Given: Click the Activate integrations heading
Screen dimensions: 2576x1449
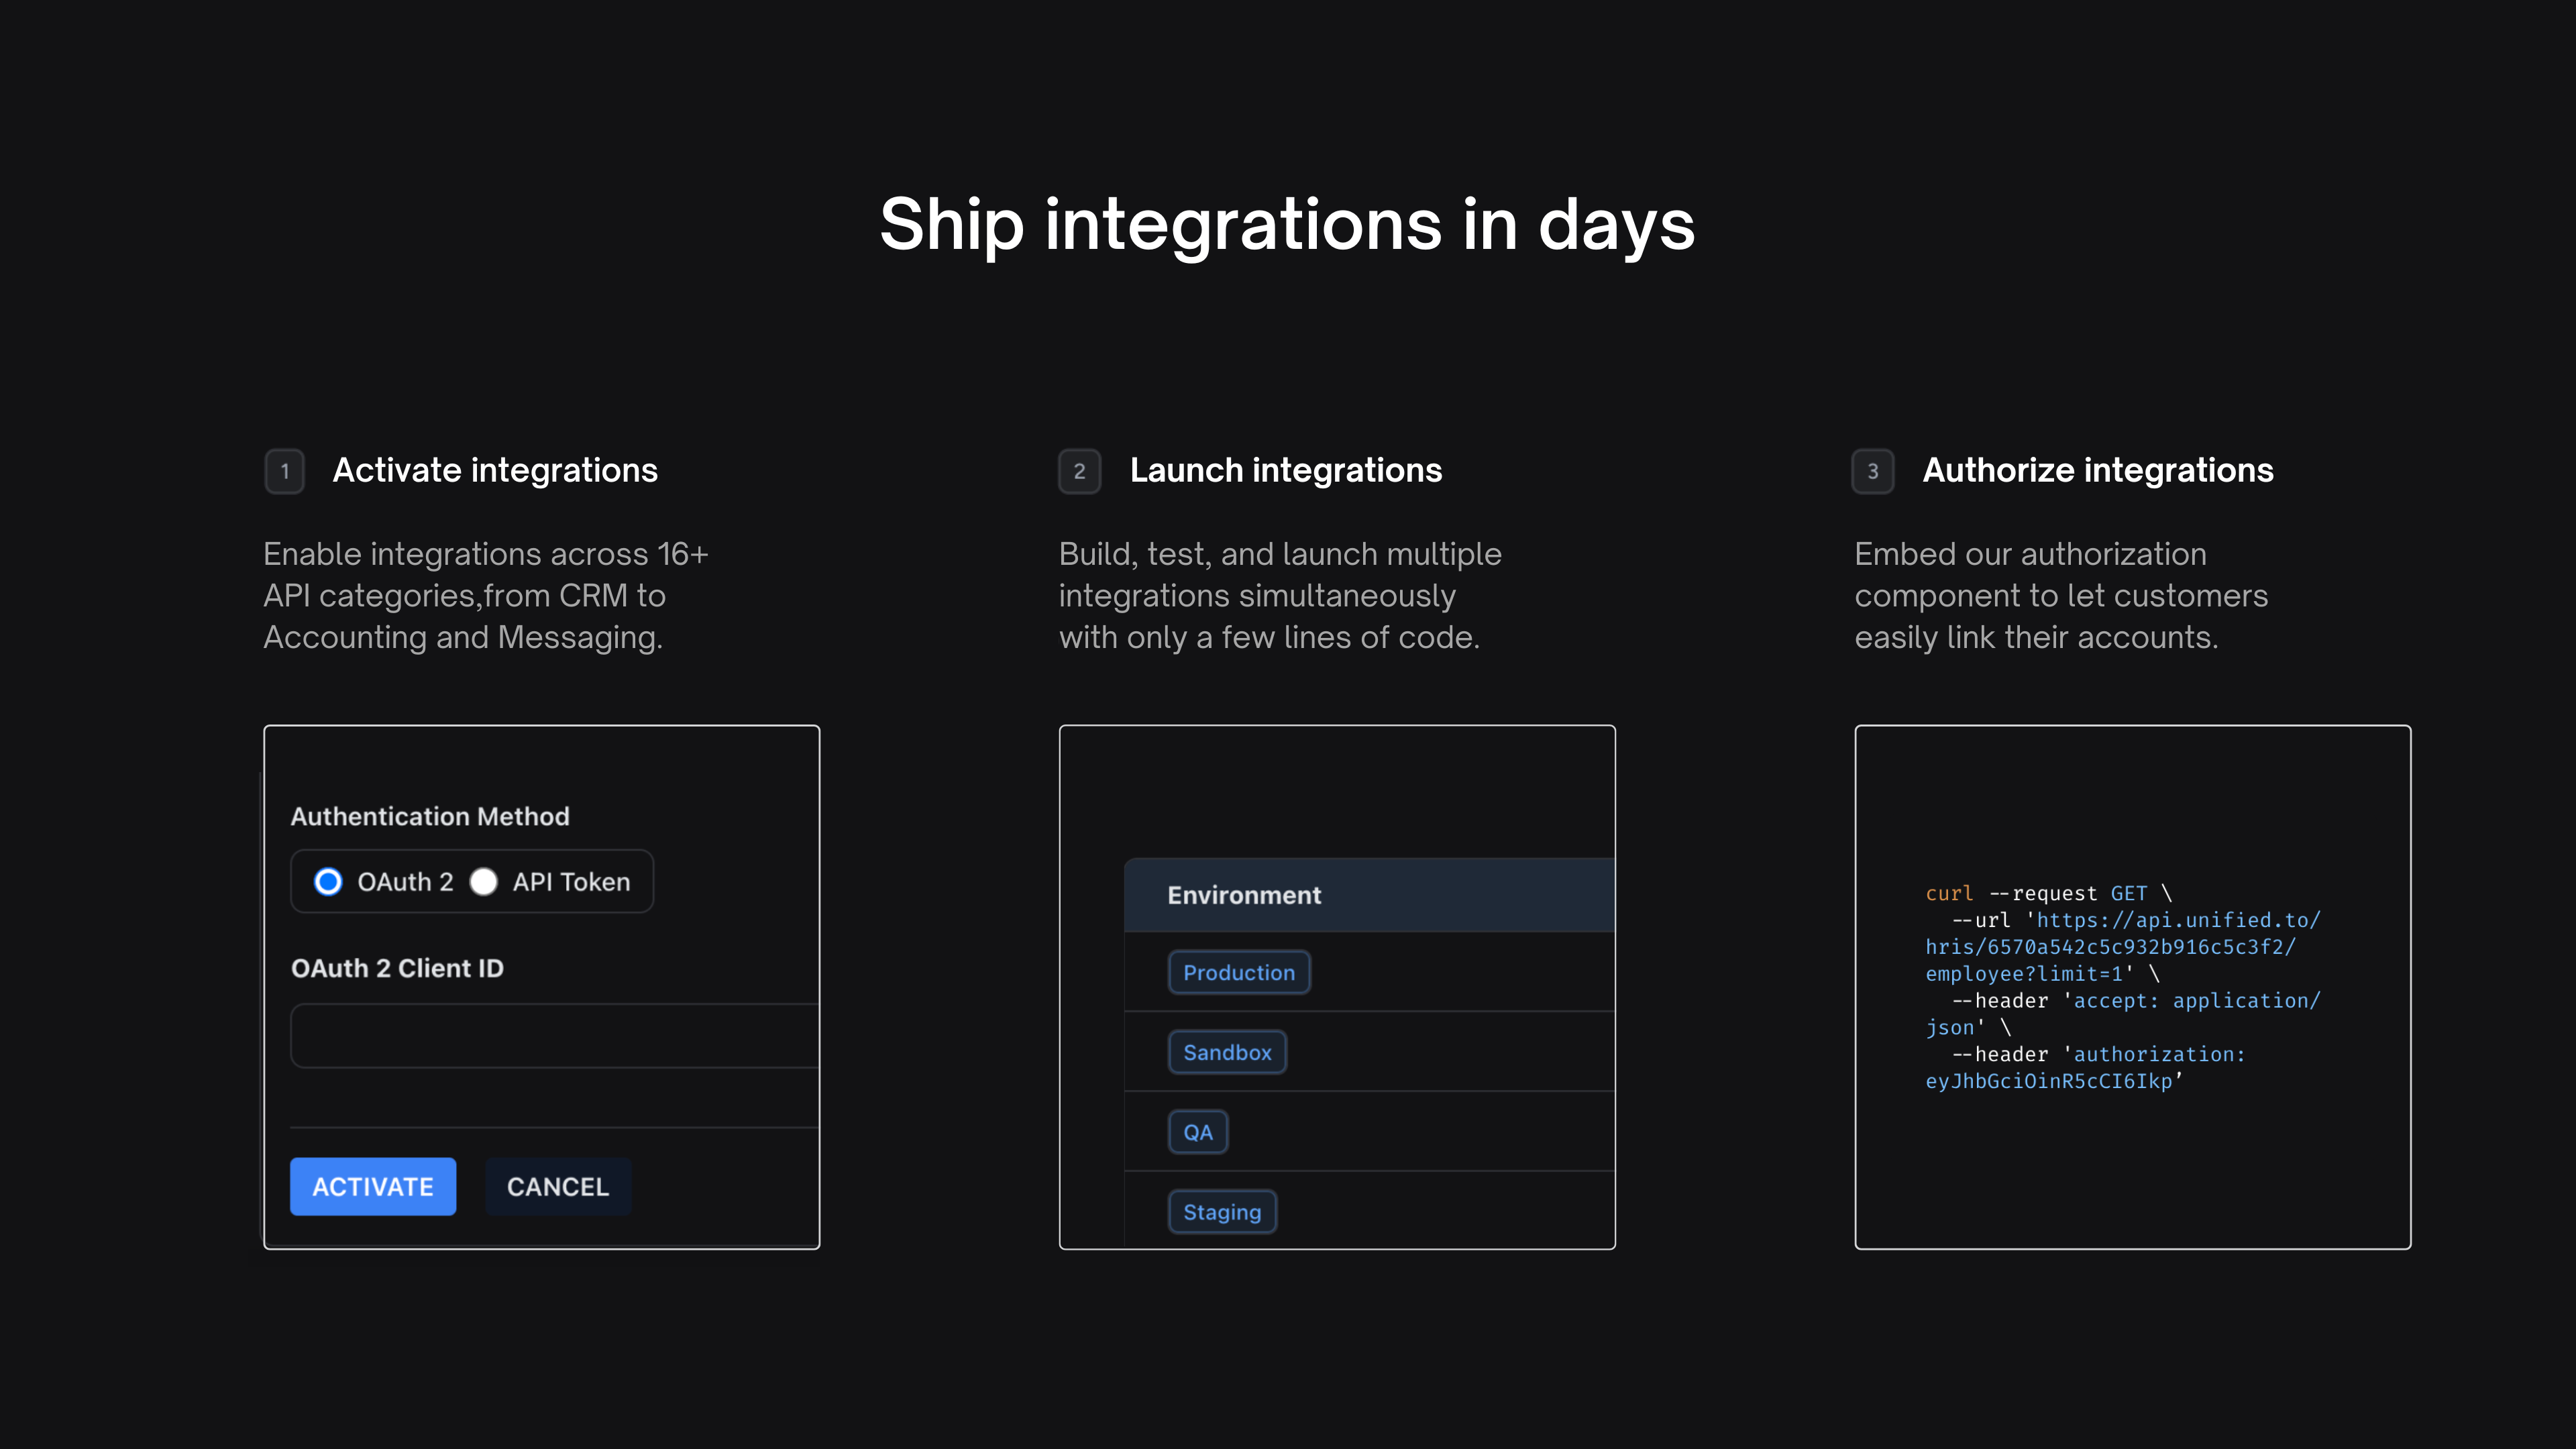Looking at the screenshot, I should coord(495,470).
